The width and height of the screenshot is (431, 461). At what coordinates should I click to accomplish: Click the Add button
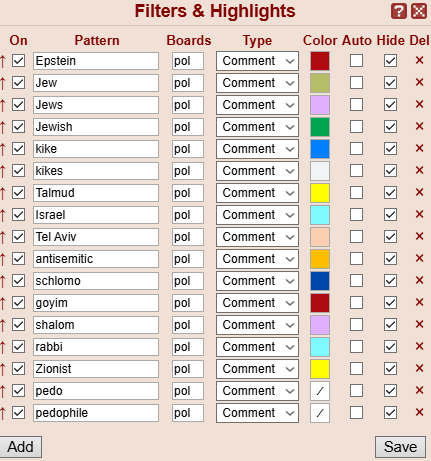click(21, 447)
